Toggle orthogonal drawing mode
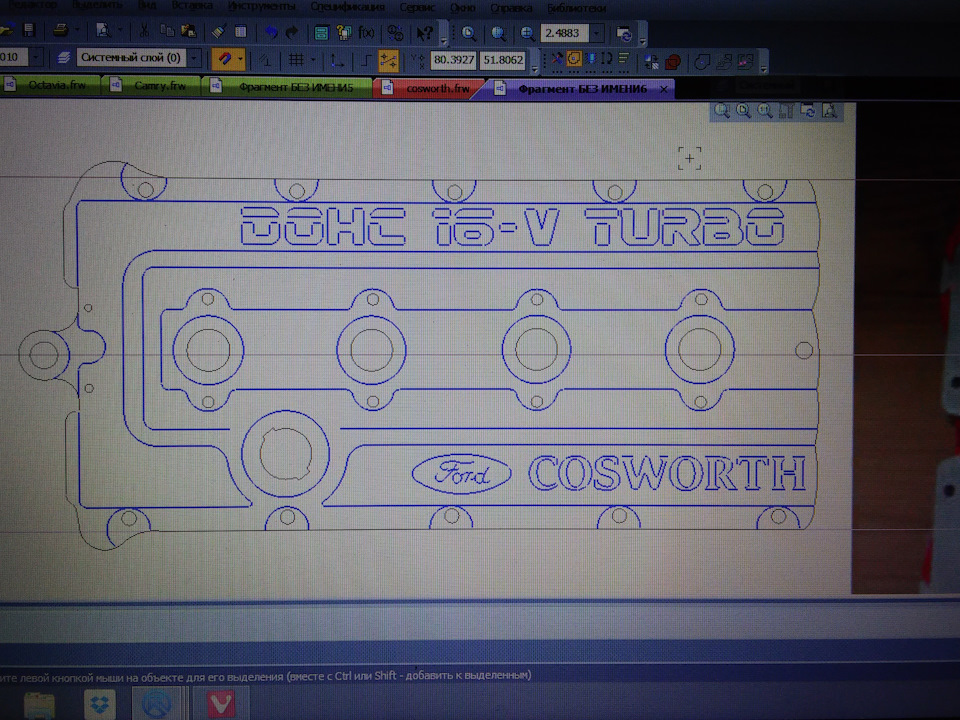The image size is (960, 720). (x=366, y=60)
